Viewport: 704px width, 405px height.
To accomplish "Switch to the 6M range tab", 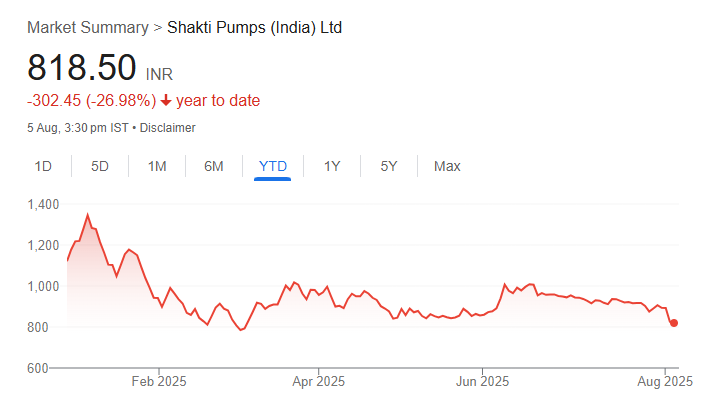I will [214, 166].
